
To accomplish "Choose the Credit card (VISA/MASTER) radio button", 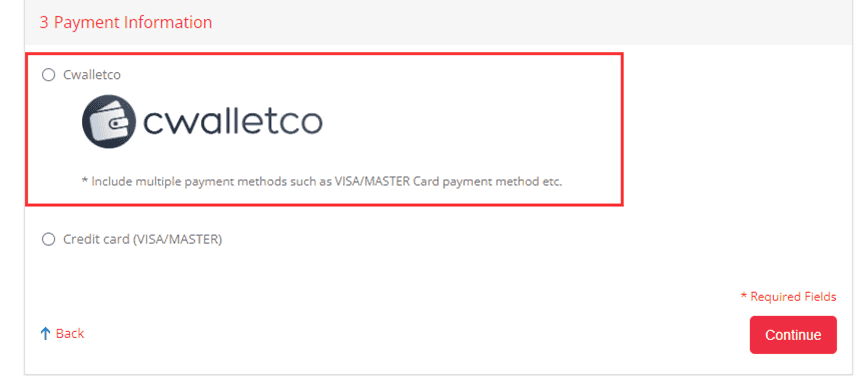I will (x=49, y=239).
